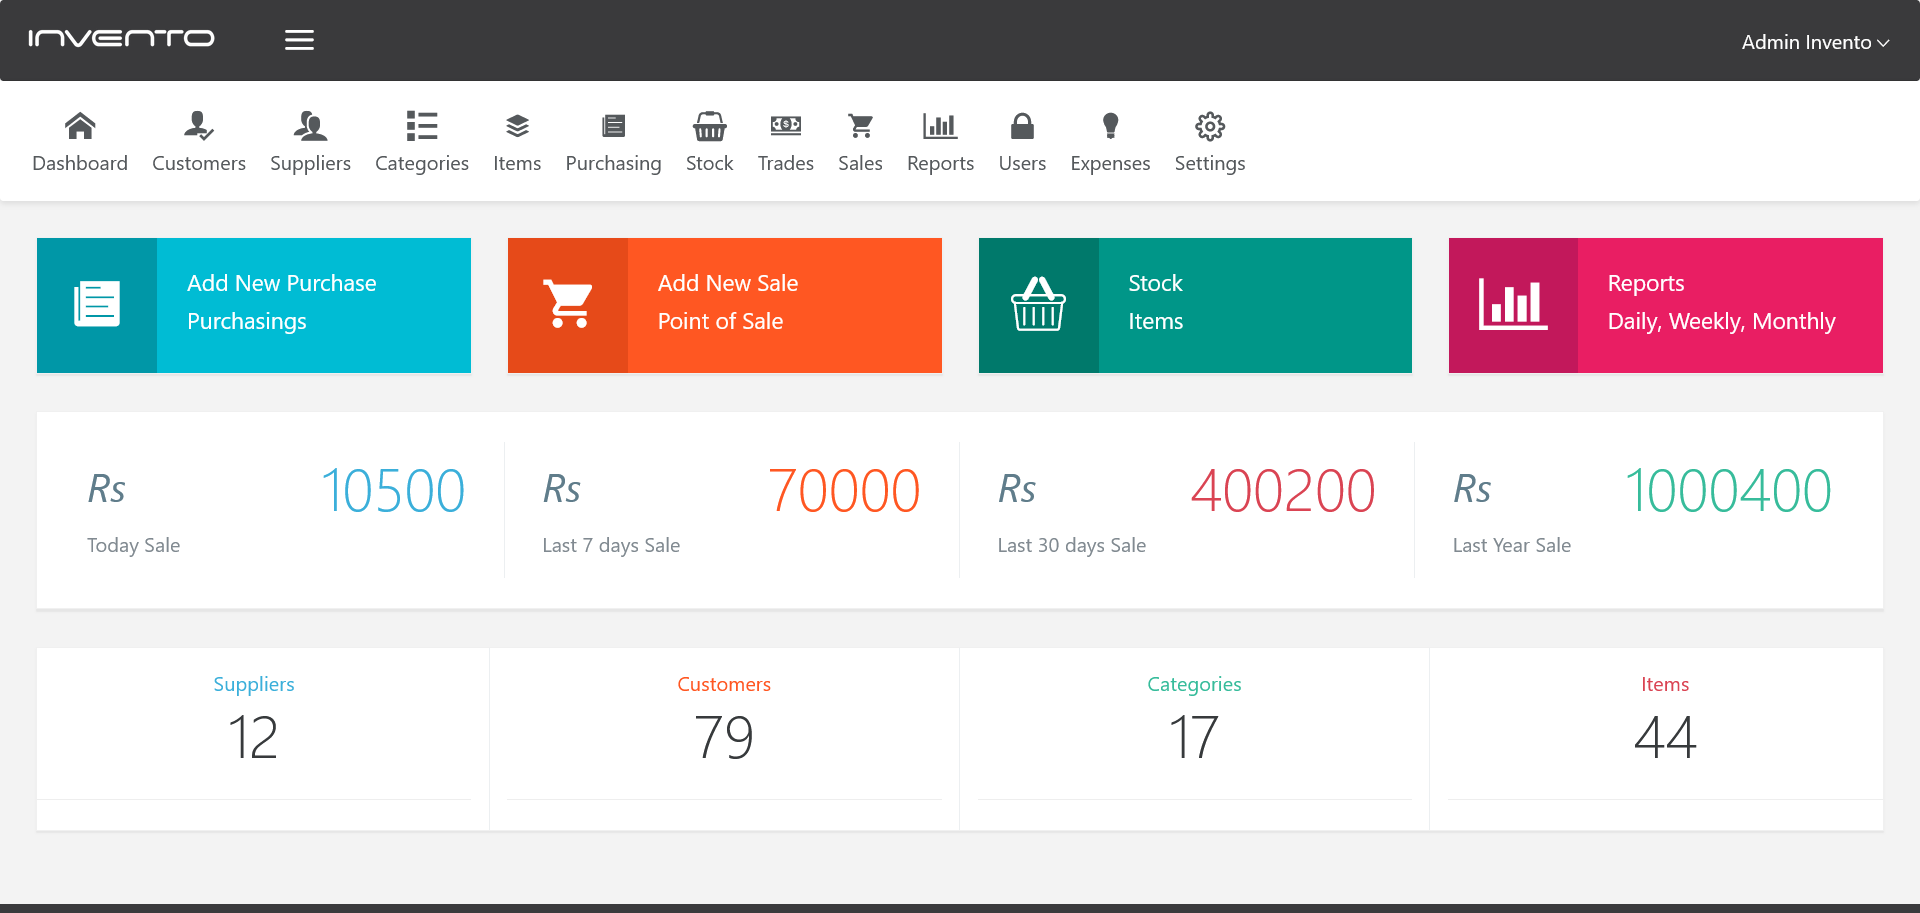Open the Categories list icon
This screenshot has width=1920, height=913.
click(421, 126)
